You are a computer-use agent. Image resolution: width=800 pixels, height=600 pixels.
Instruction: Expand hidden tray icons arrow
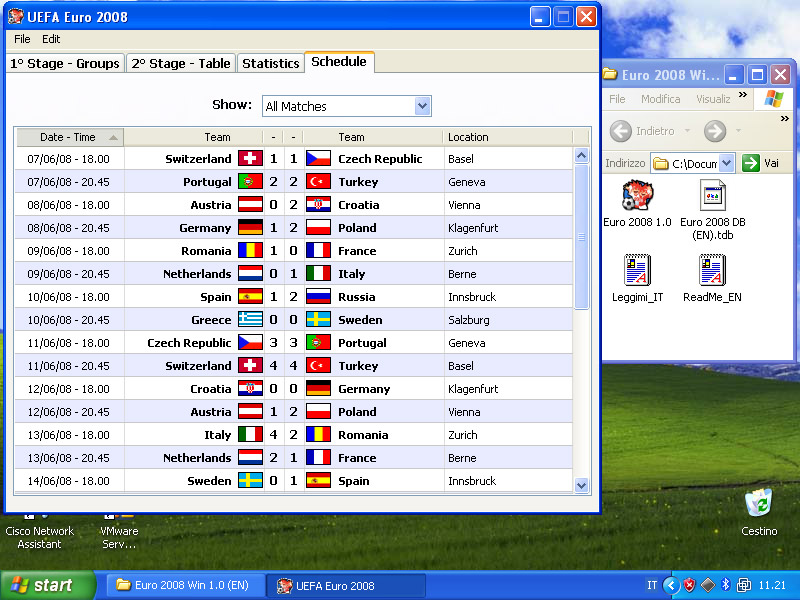coord(671,585)
